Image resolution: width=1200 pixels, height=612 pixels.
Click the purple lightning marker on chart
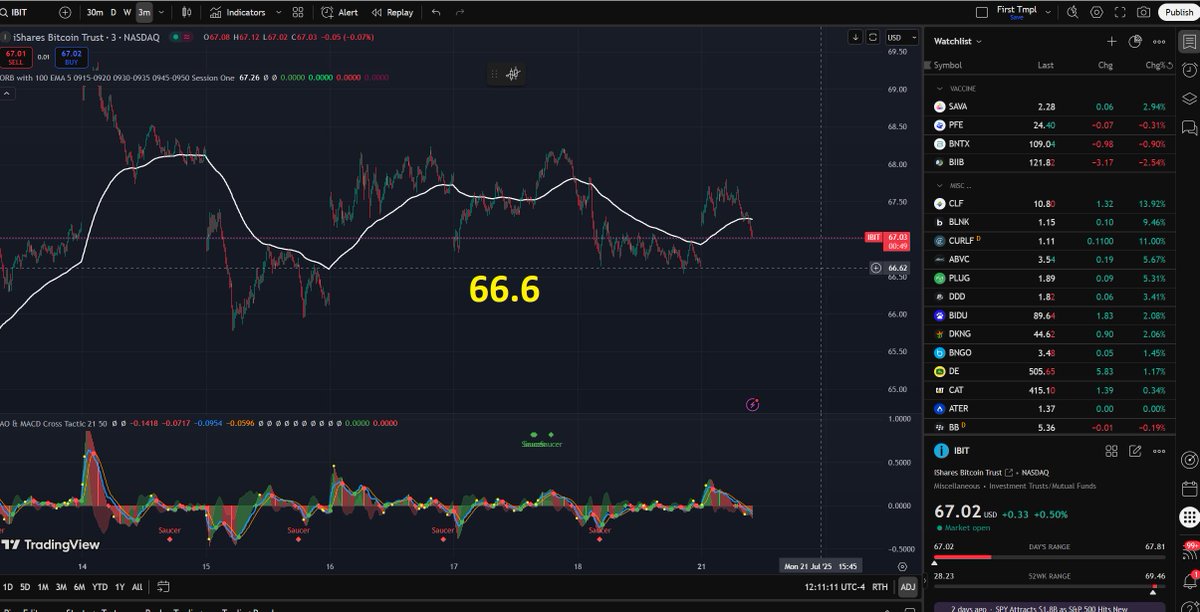(x=752, y=404)
